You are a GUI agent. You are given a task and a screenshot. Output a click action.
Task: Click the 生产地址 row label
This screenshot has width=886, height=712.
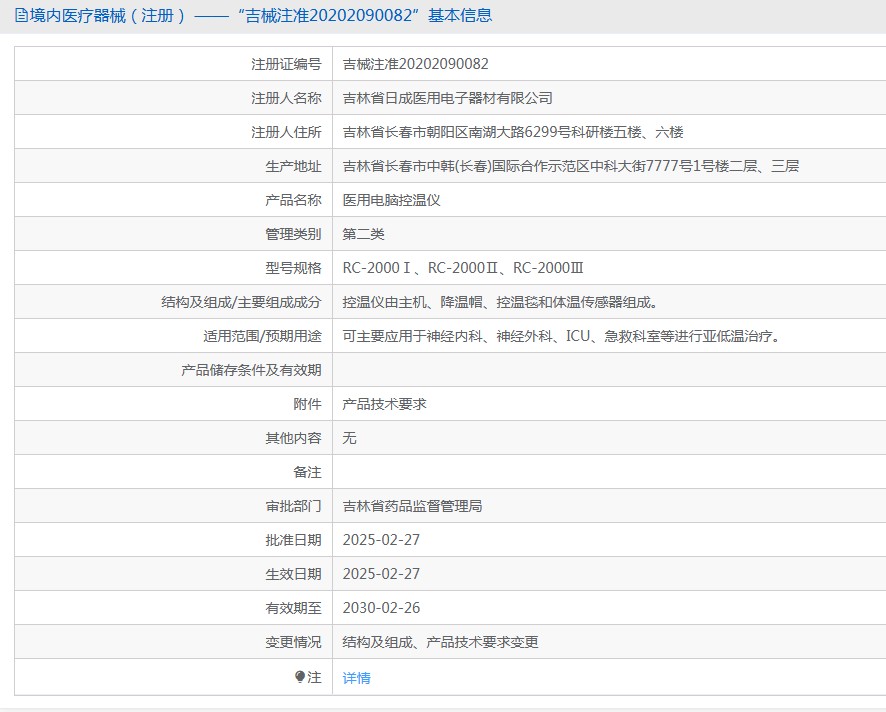293,166
